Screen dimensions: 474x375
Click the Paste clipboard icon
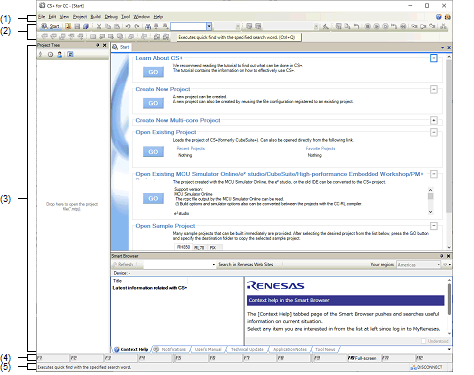click(x=117, y=26)
